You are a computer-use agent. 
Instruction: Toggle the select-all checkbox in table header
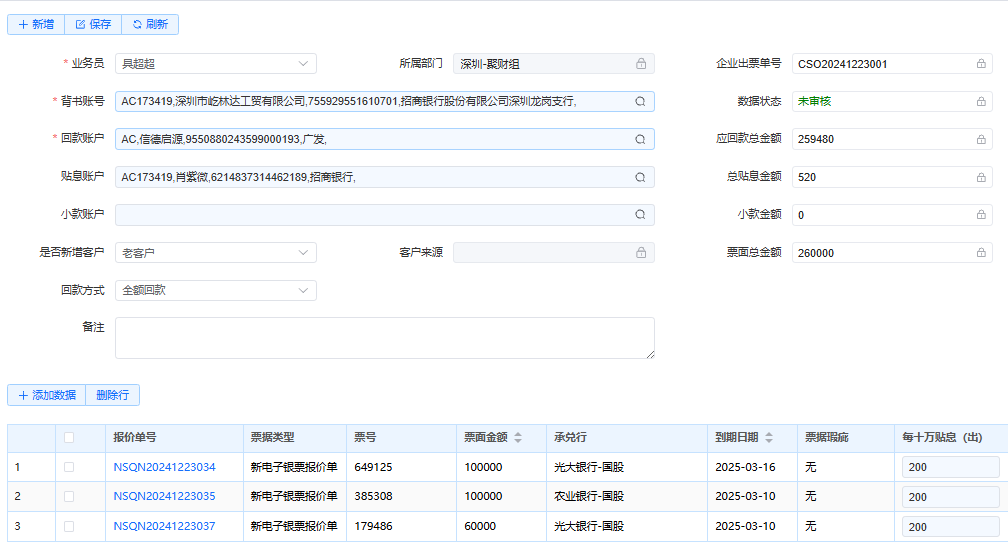tap(69, 437)
